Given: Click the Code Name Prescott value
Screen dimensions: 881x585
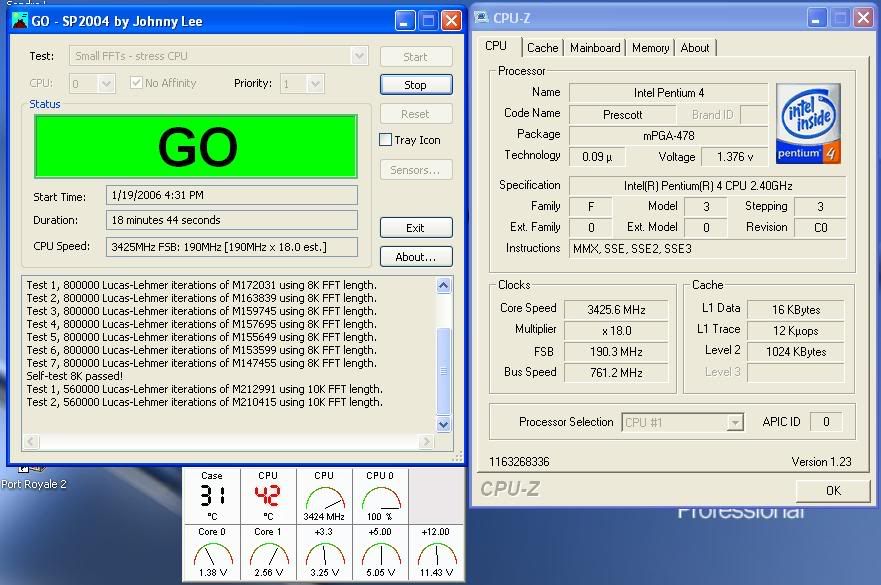Looking at the screenshot, I should pos(623,115).
